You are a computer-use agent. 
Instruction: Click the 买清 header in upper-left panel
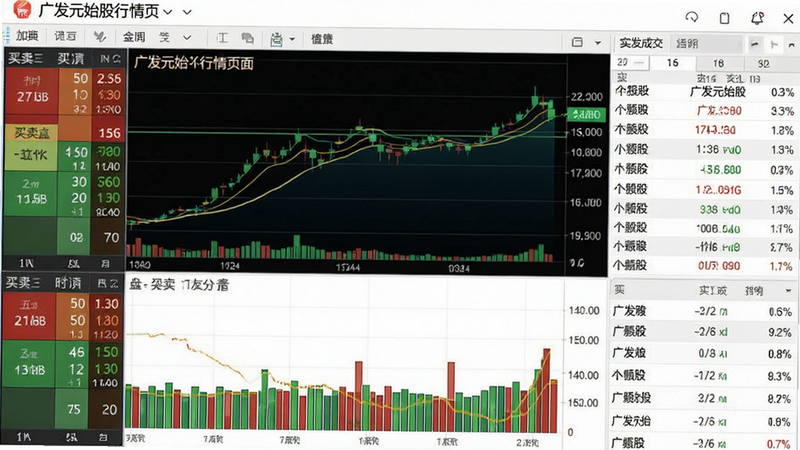point(70,59)
